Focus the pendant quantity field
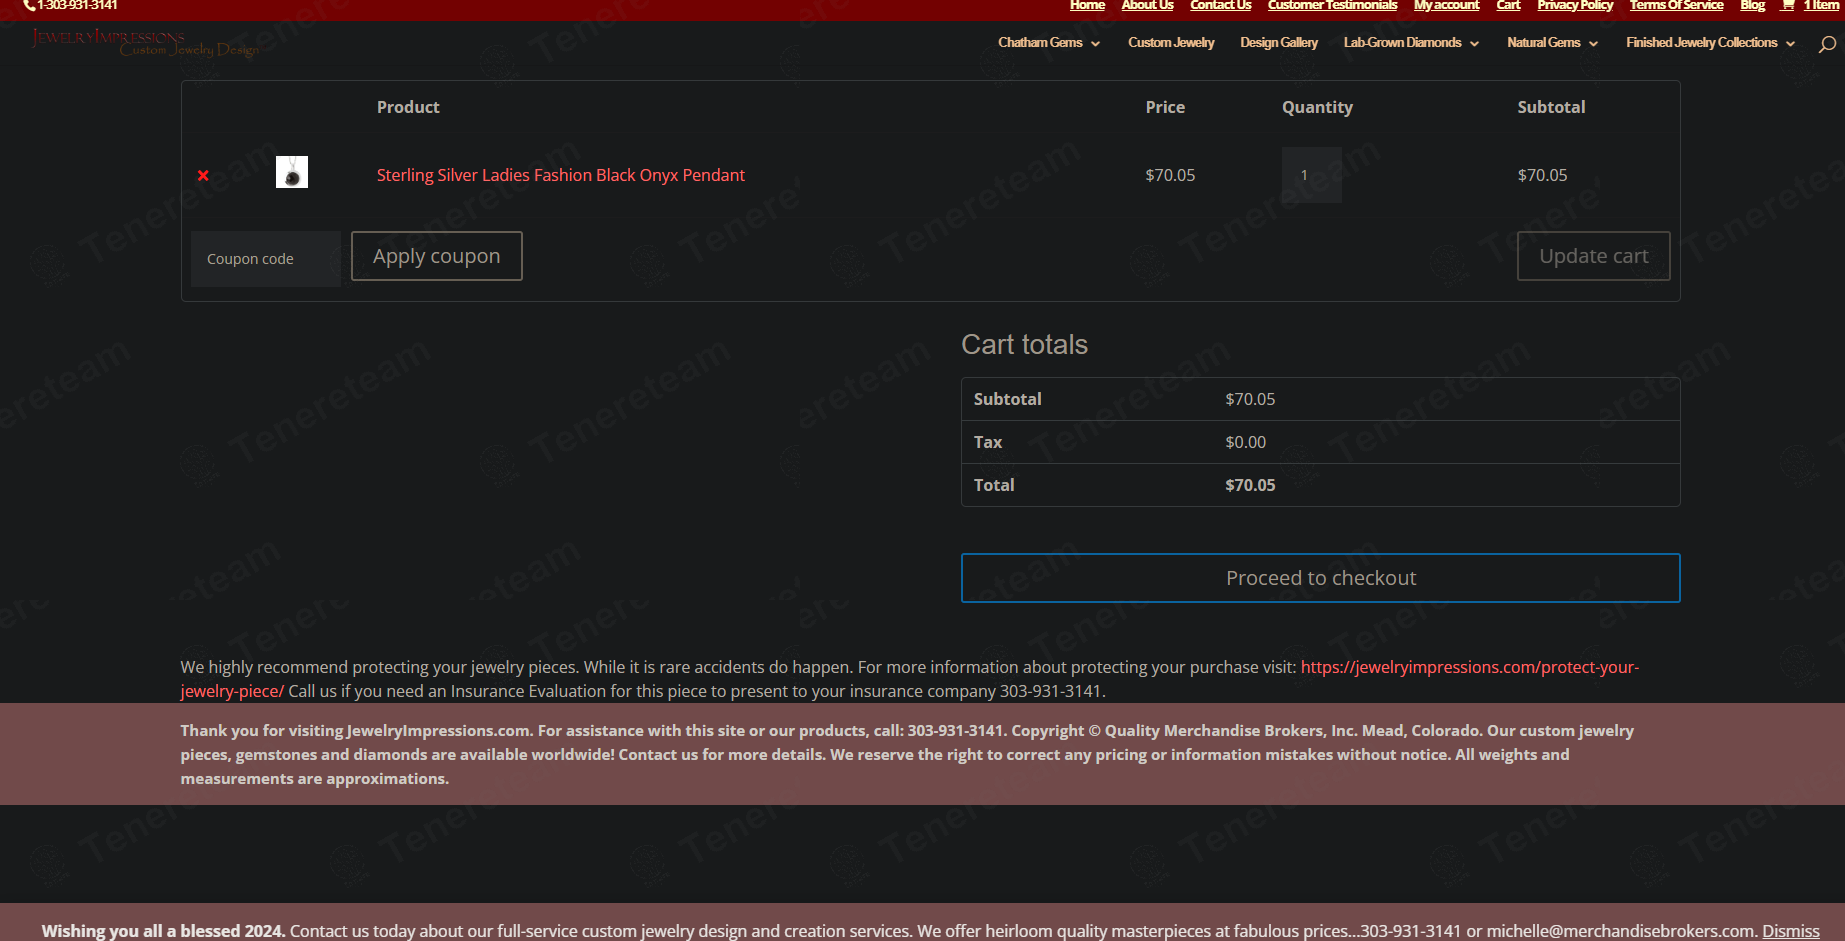This screenshot has width=1845, height=941. coord(1312,175)
